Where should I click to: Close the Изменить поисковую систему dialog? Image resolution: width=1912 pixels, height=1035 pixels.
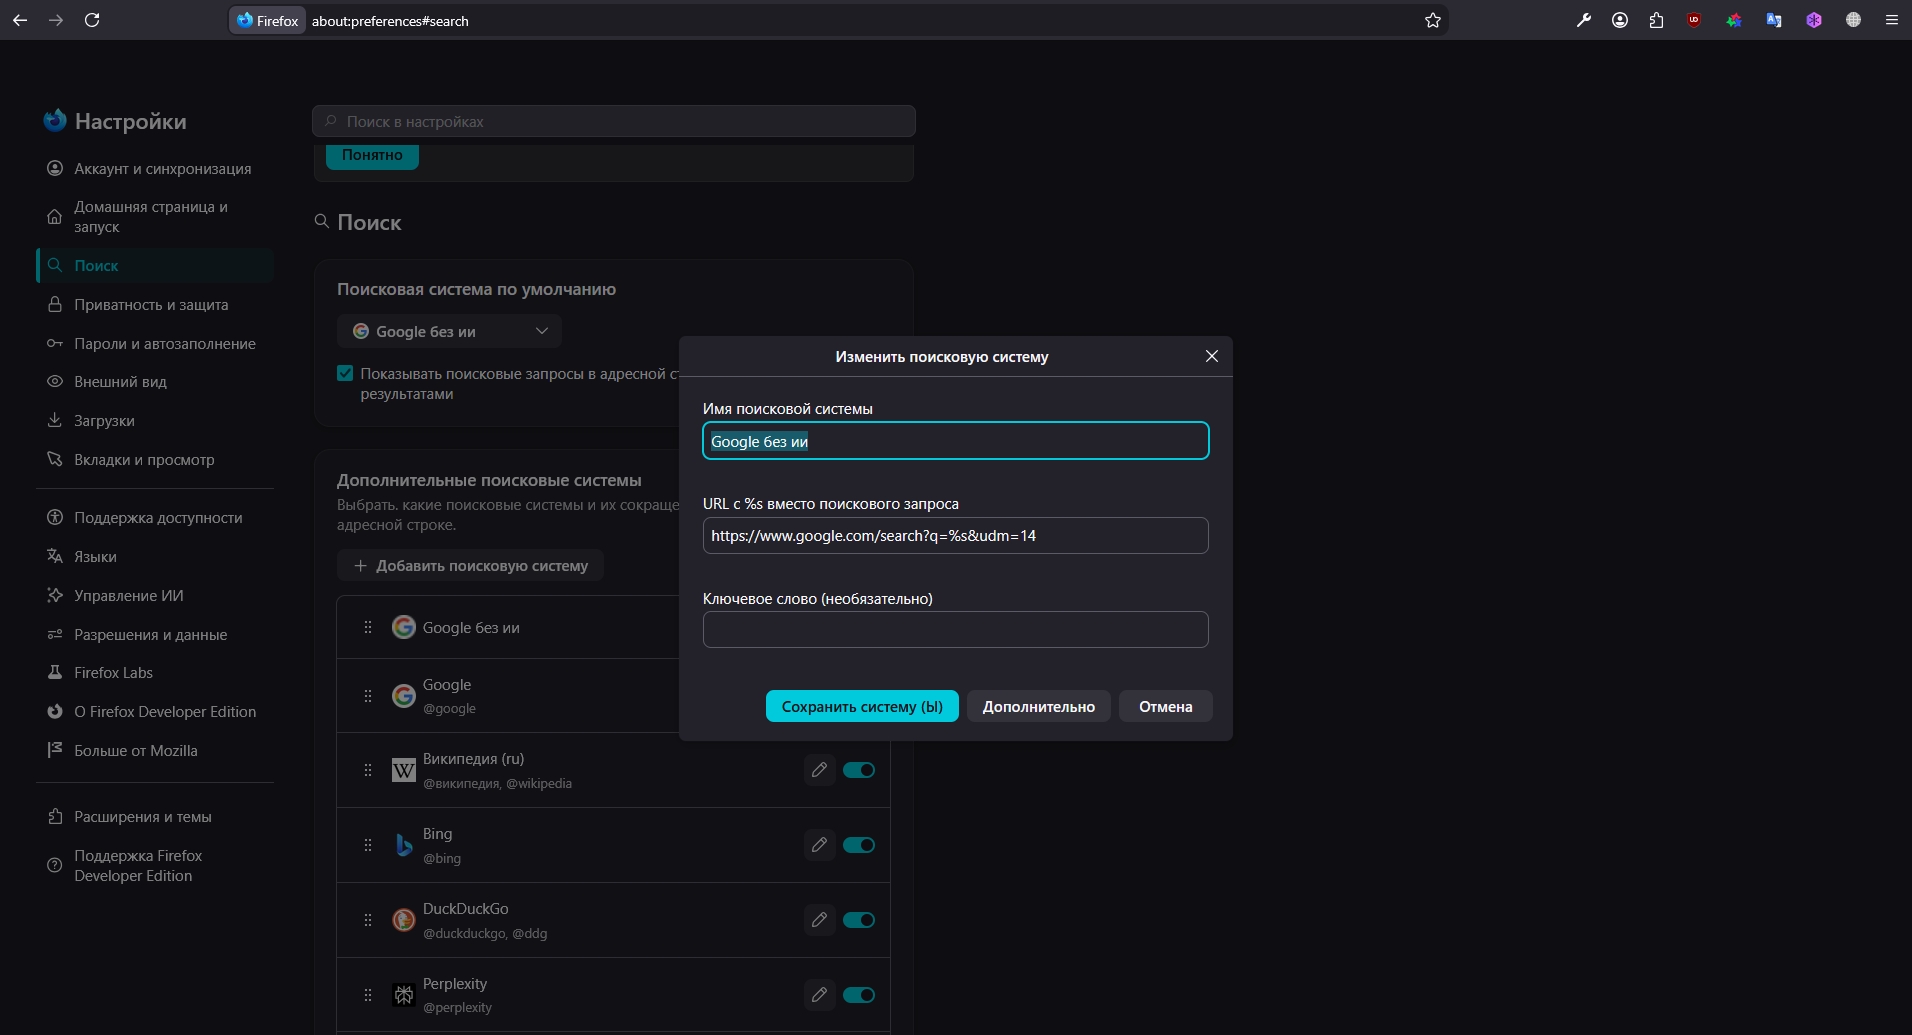click(1212, 356)
